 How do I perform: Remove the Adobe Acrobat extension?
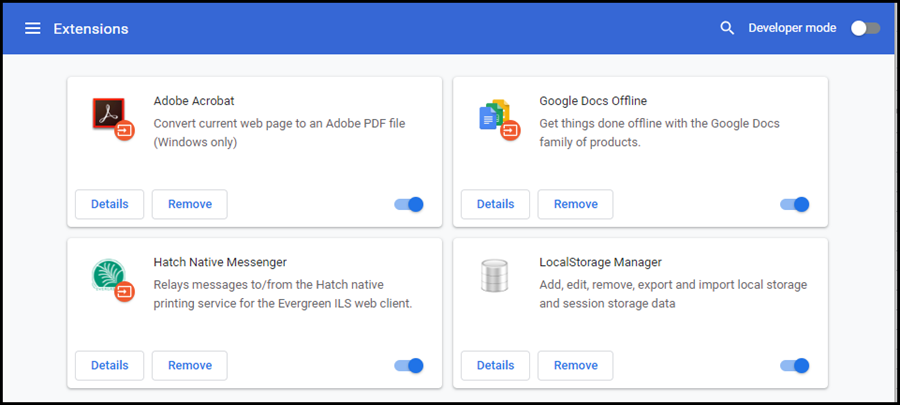pos(189,204)
